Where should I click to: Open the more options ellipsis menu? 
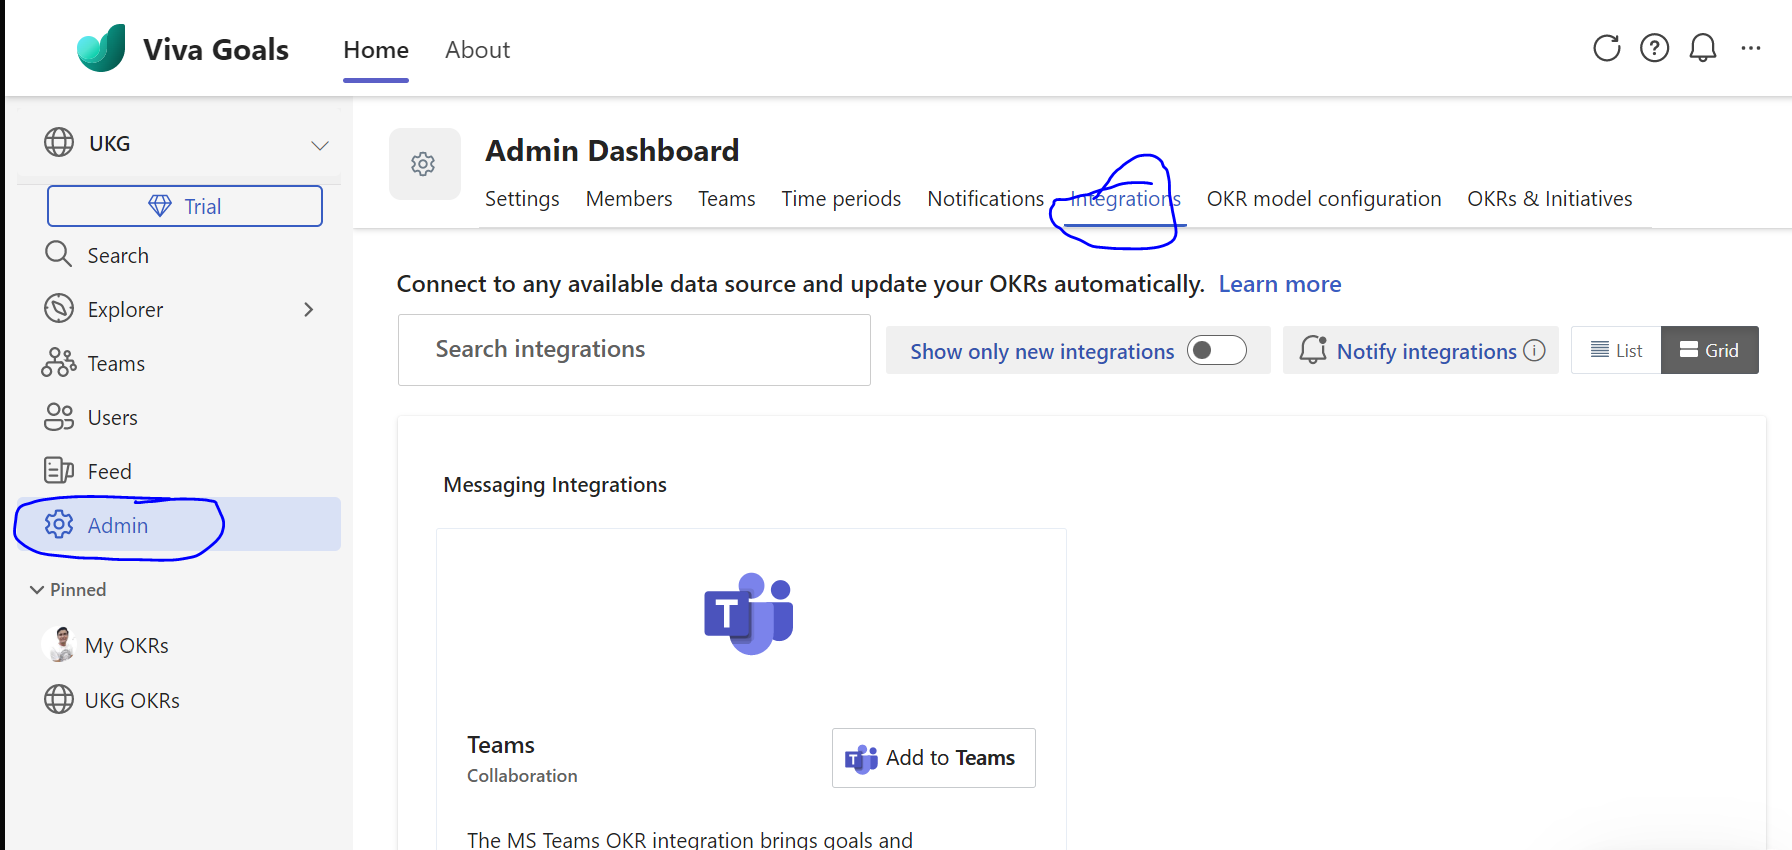pos(1750,48)
